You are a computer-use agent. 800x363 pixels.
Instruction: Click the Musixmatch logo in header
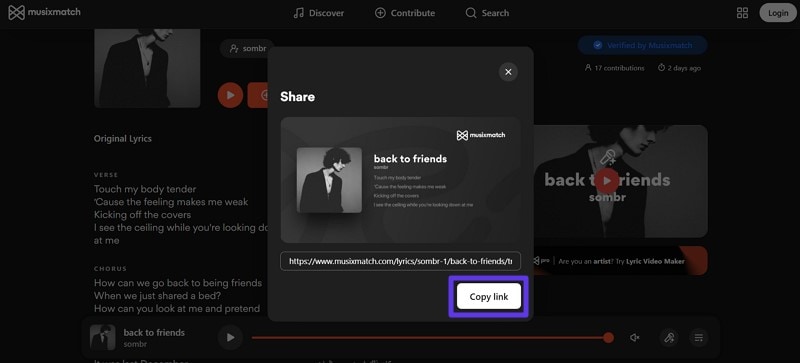pyautogui.click(x=44, y=12)
